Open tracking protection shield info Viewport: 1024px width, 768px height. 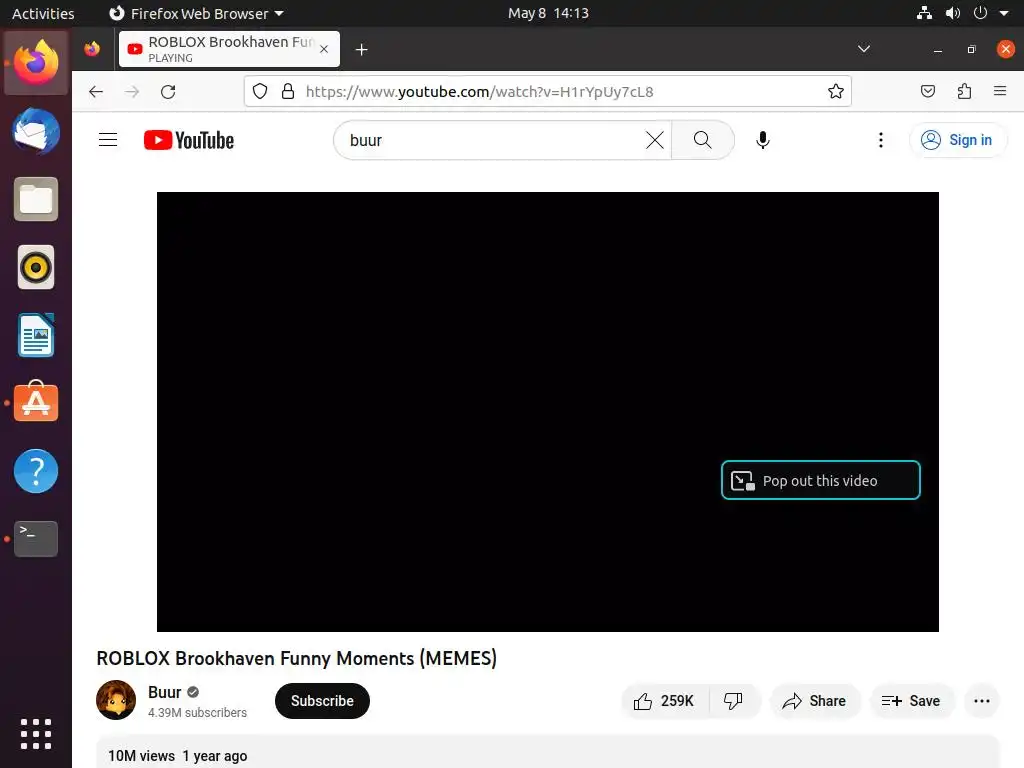260,91
